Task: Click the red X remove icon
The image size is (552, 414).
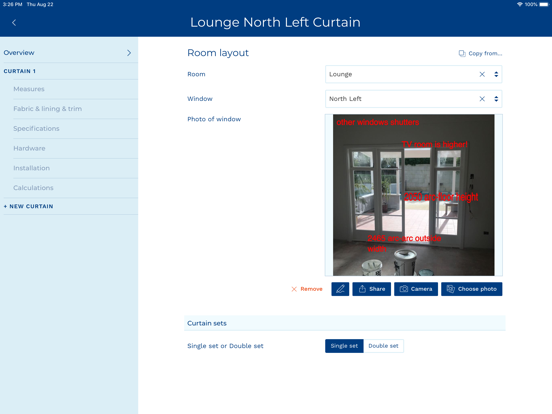Action: pyautogui.click(x=294, y=289)
